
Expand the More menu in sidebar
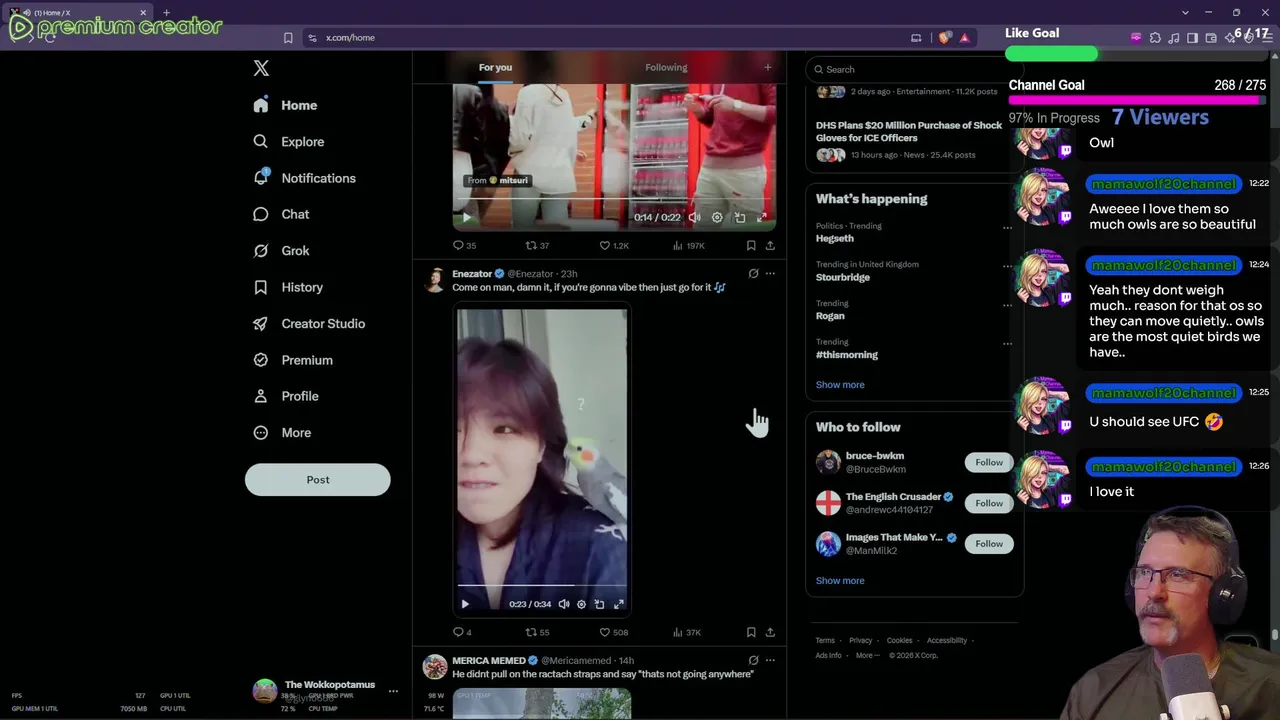click(282, 433)
